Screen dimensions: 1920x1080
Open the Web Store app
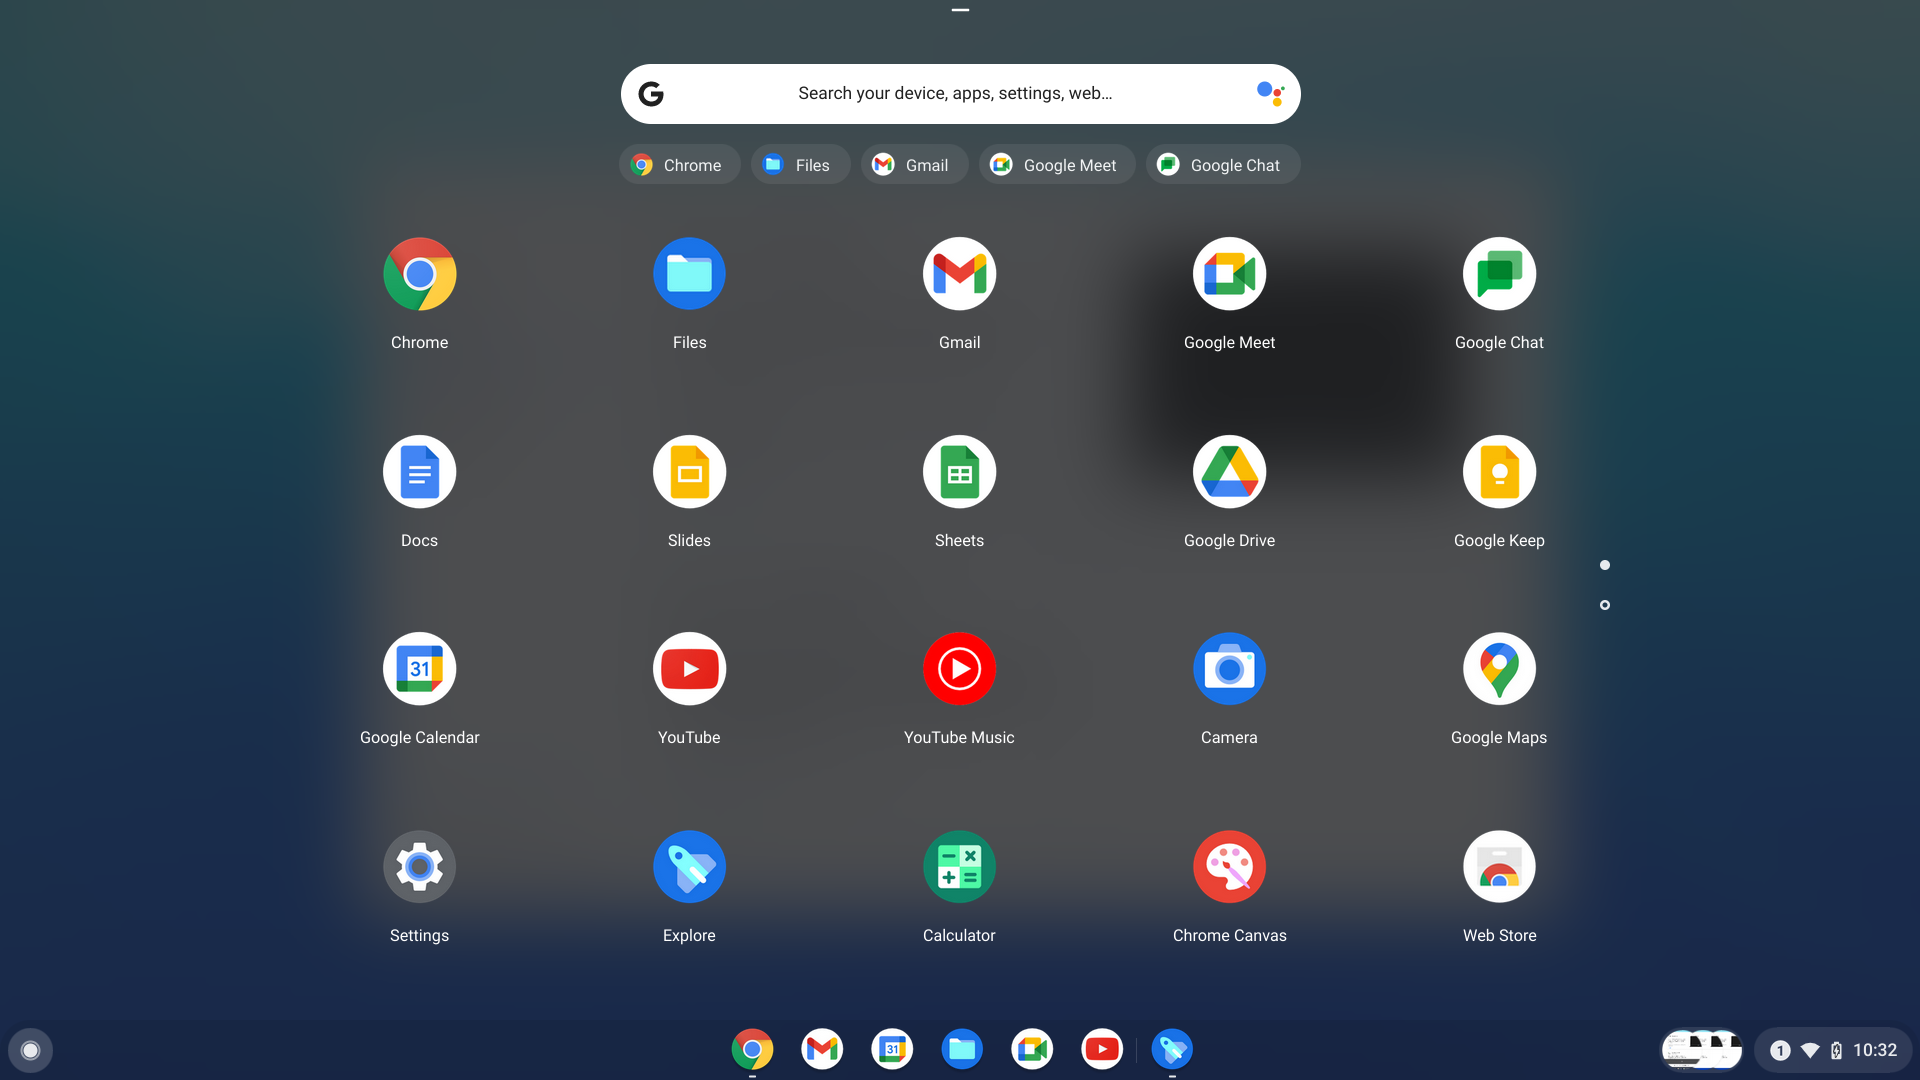1500,867
